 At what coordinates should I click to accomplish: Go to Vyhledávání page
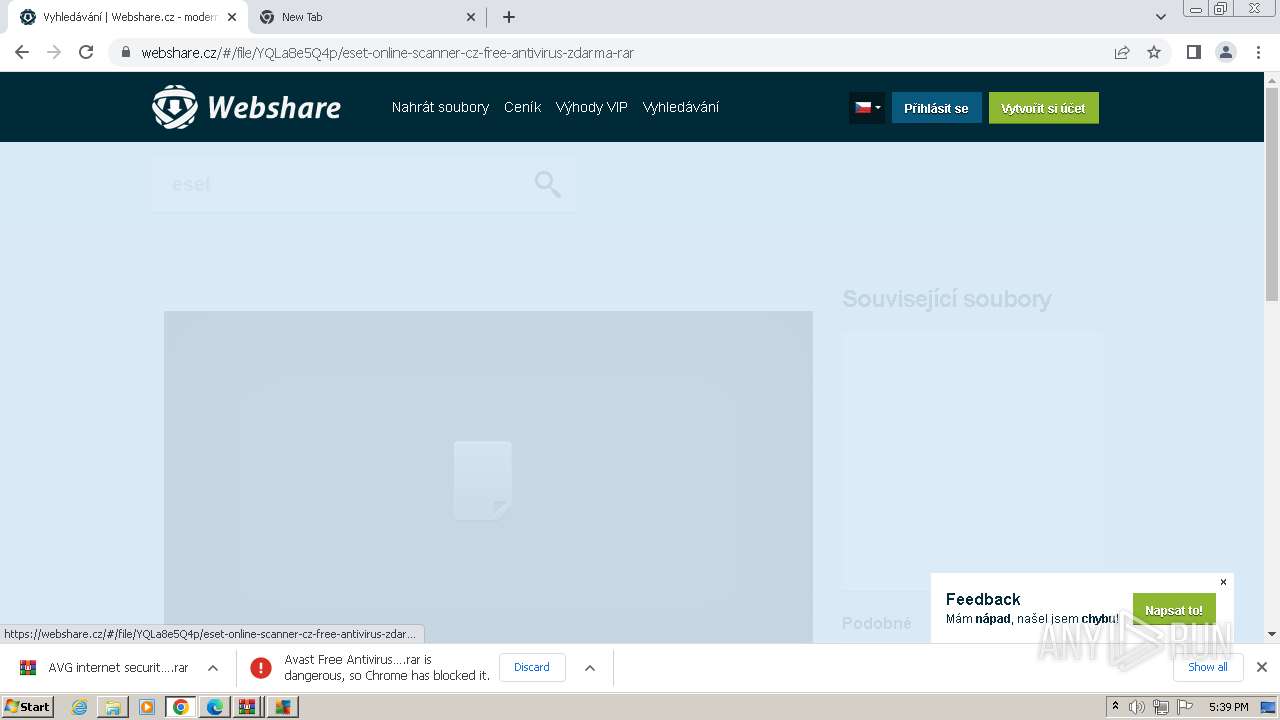[x=680, y=107]
